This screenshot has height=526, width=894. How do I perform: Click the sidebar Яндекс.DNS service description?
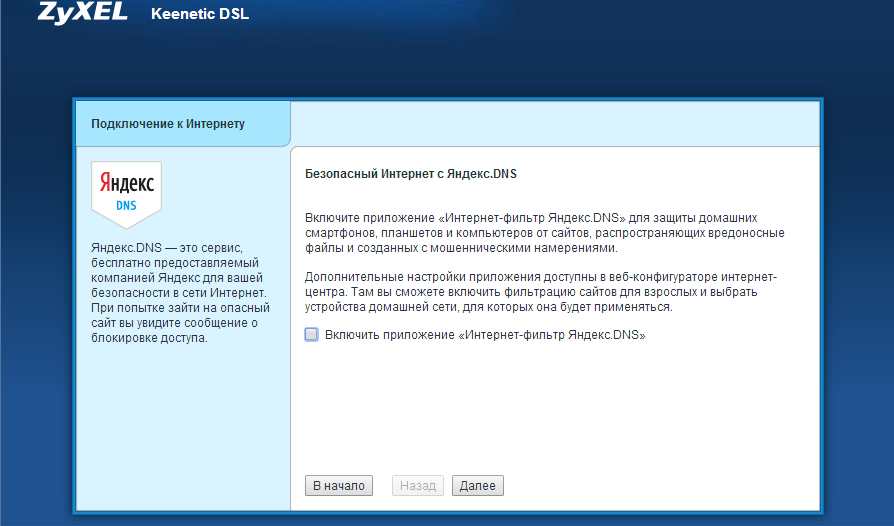click(177, 292)
